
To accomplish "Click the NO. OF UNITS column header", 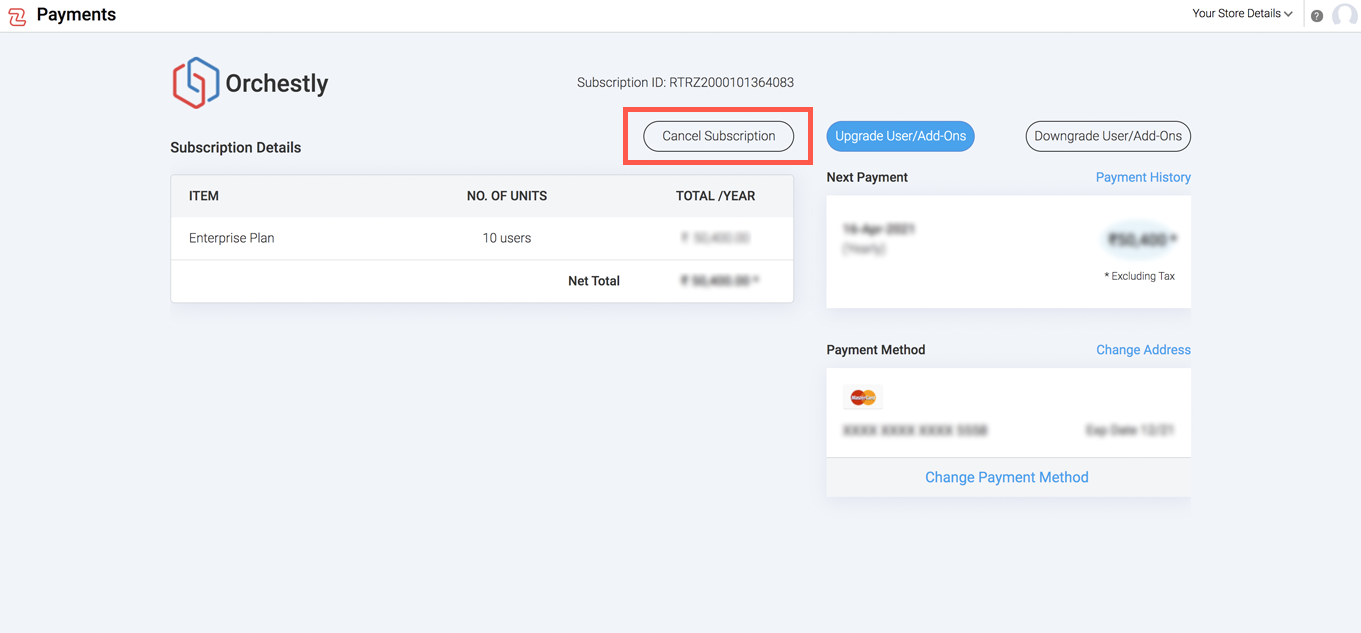I will pyautogui.click(x=507, y=196).
